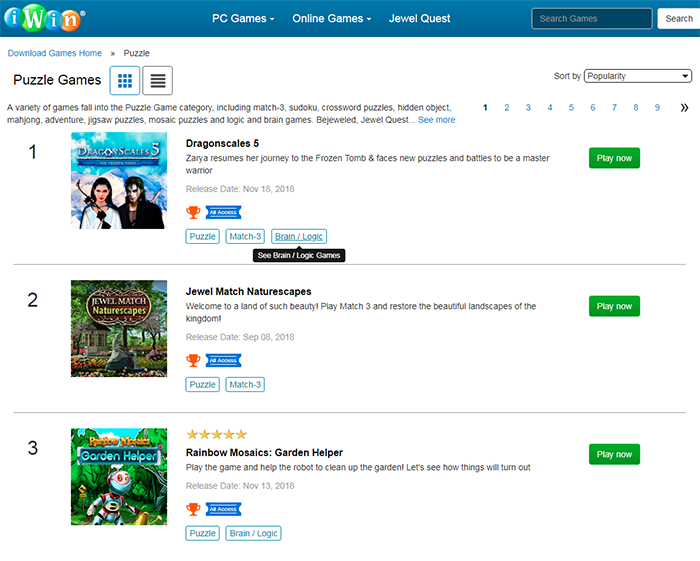Screen dimensions: 700x561
Task: Click the Puzzle breadcrumb text
Action: [137, 53]
